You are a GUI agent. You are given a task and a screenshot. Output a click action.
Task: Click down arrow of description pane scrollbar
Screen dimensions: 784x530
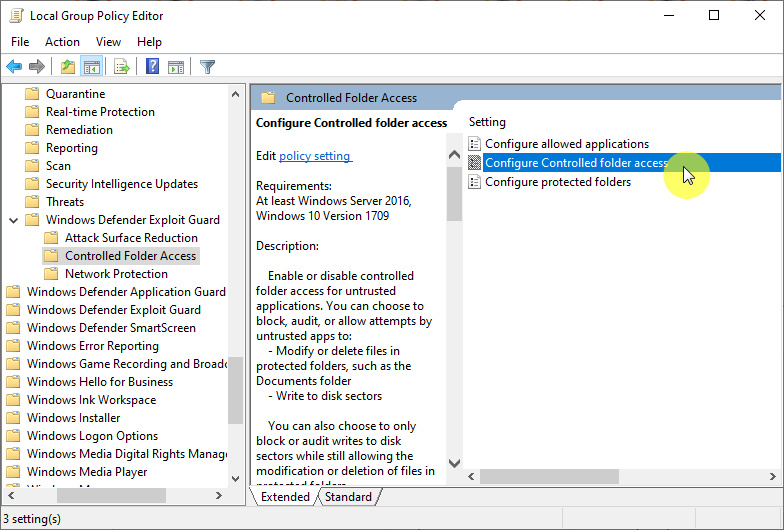point(454,464)
